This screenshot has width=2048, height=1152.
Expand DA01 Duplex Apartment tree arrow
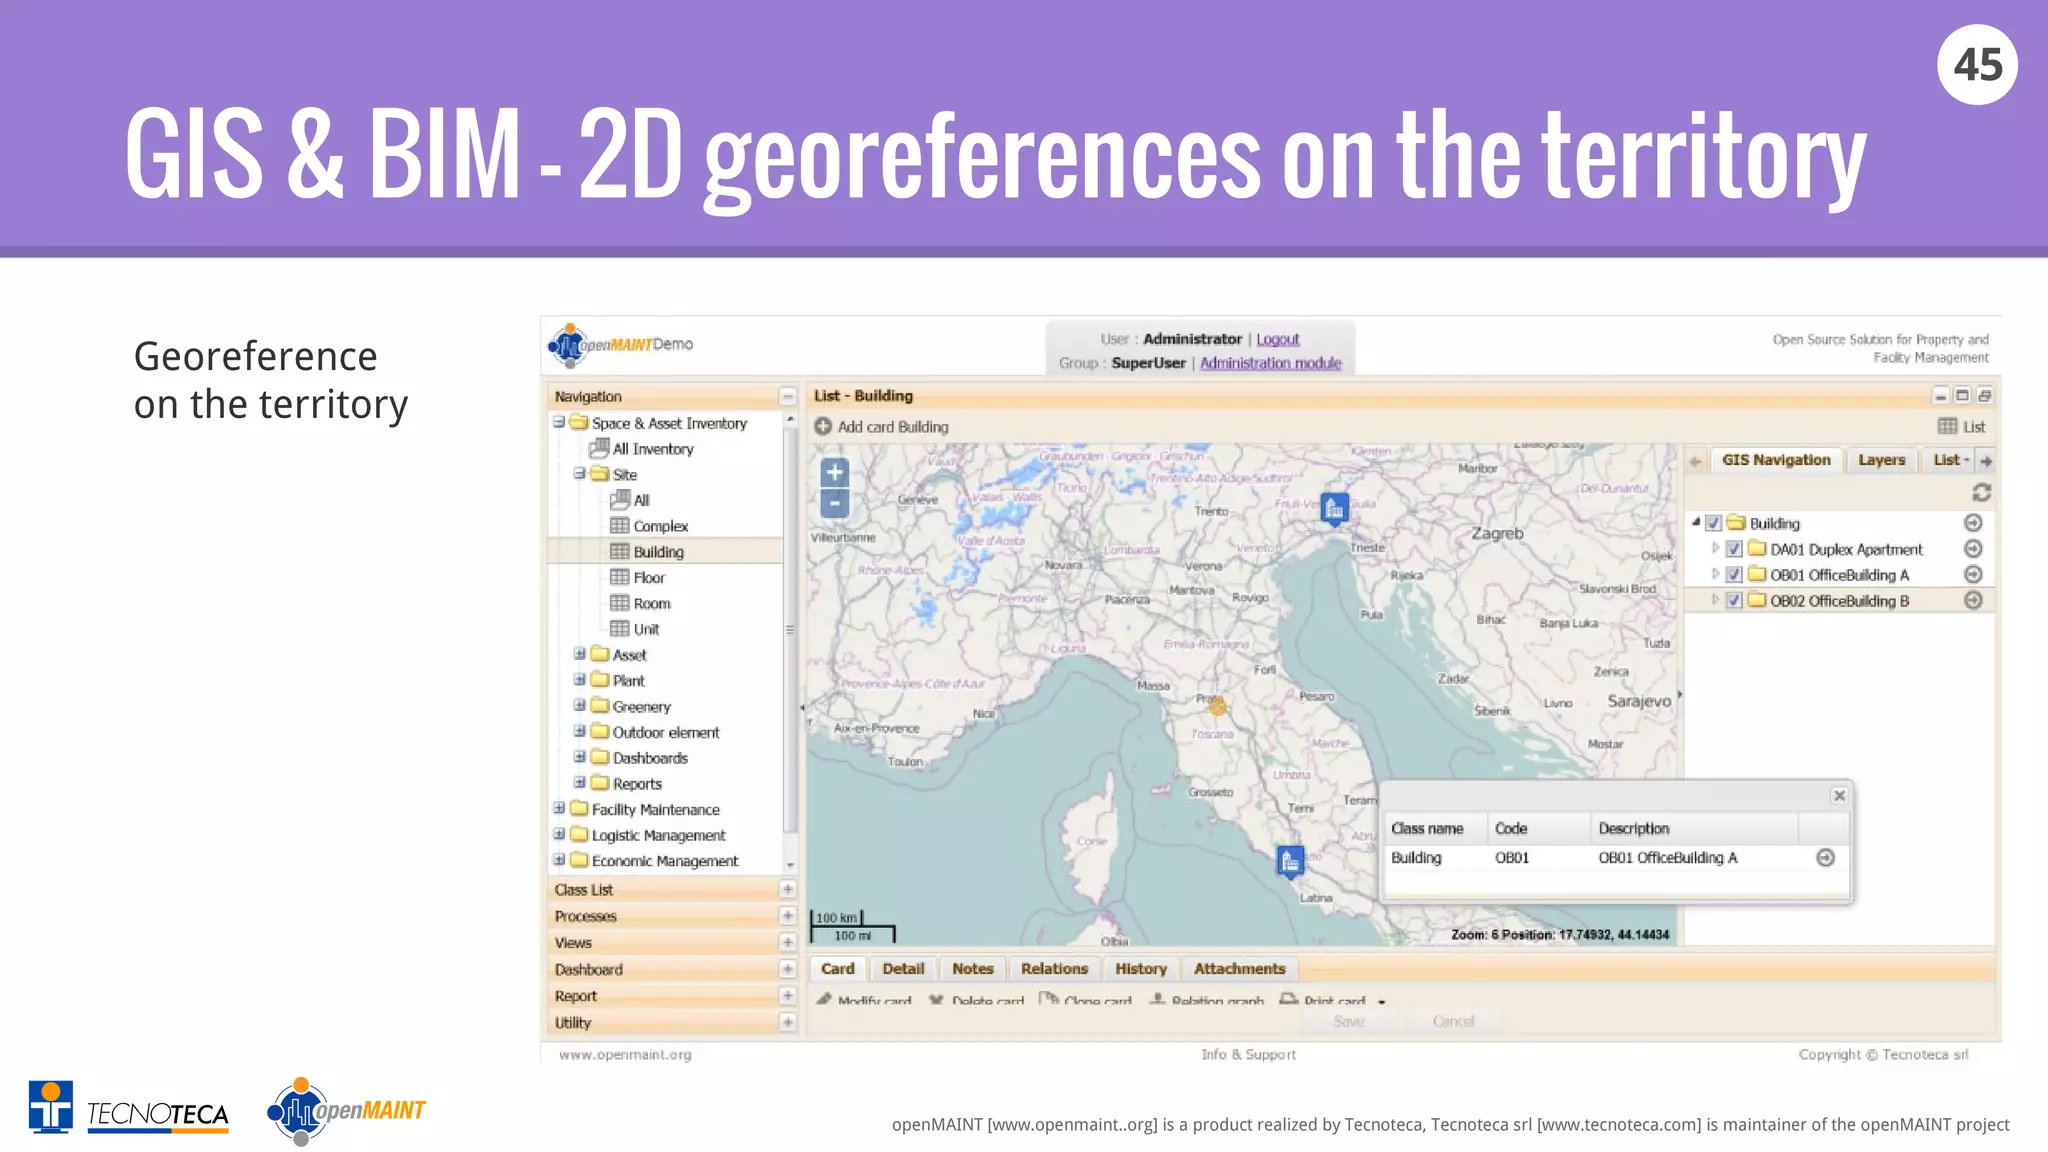(x=1715, y=548)
